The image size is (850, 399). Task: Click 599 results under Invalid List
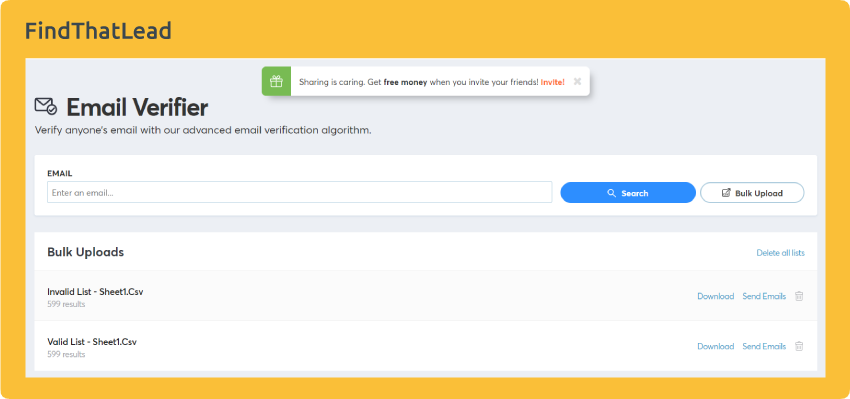point(66,304)
